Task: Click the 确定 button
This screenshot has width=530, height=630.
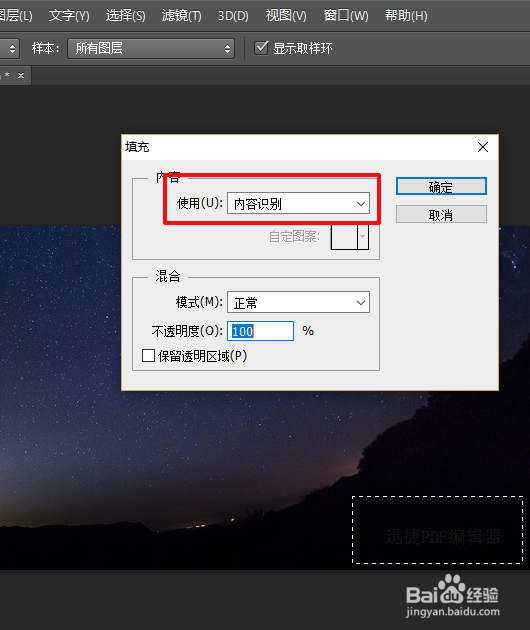Action: tap(441, 187)
